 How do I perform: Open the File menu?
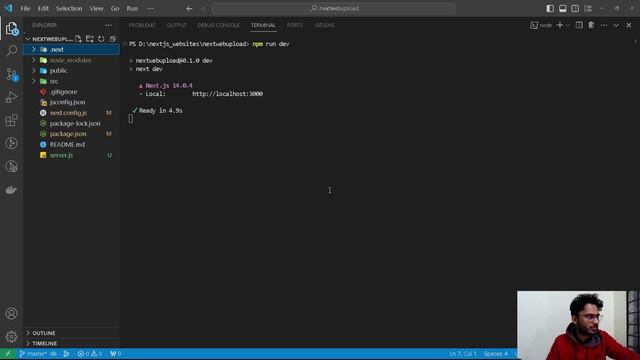click(x=25, y=9)
